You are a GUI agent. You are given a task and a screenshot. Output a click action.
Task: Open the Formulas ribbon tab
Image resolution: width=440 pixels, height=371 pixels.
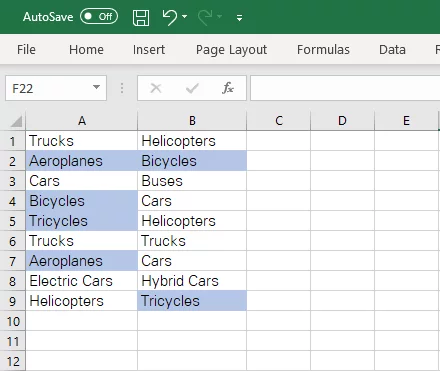point(323,50)
